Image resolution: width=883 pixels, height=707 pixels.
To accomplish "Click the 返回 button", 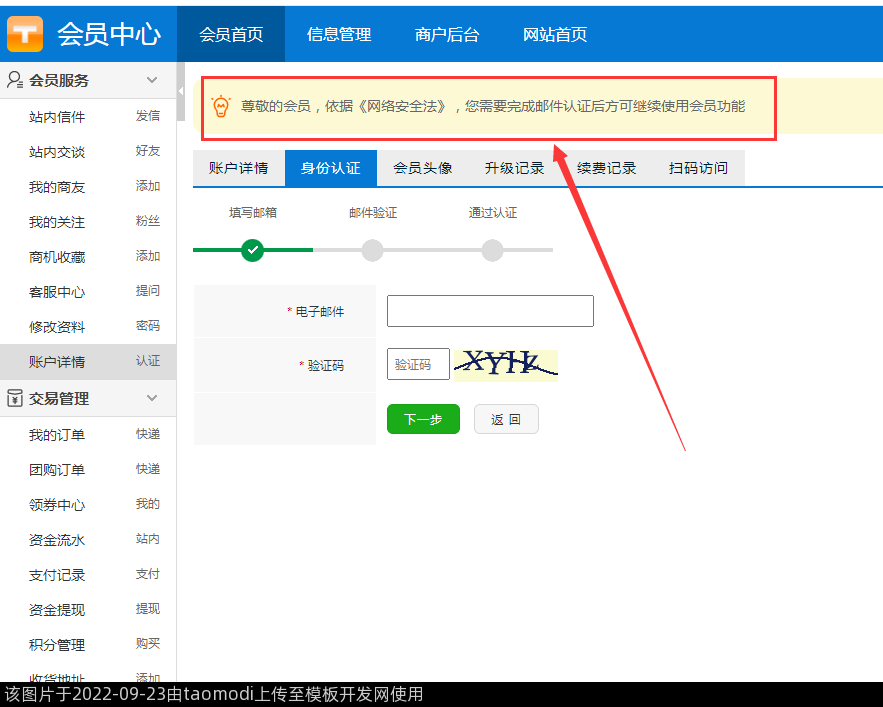I will 506,419.
